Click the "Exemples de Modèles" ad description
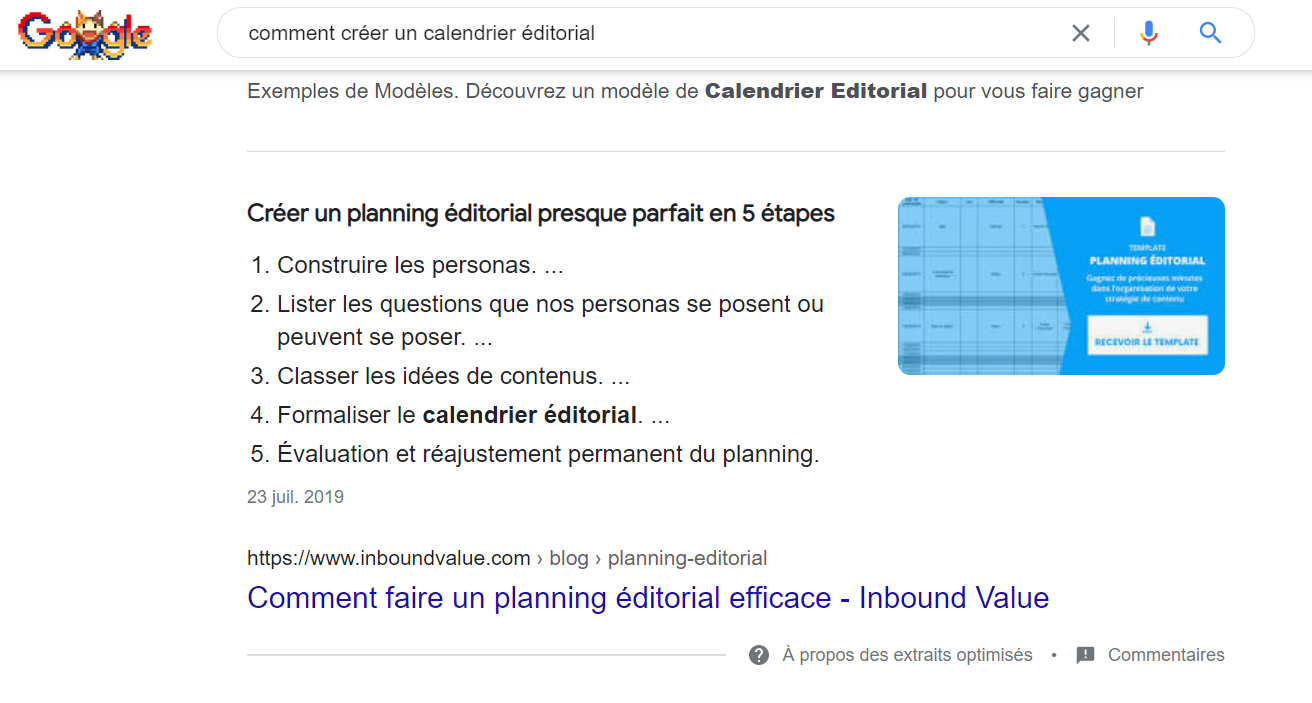 click(695, 91)
